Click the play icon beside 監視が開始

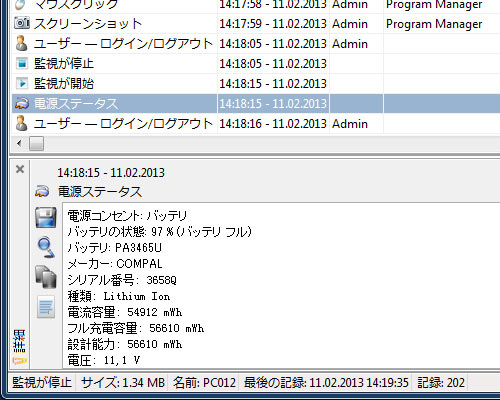coord(22,83)
